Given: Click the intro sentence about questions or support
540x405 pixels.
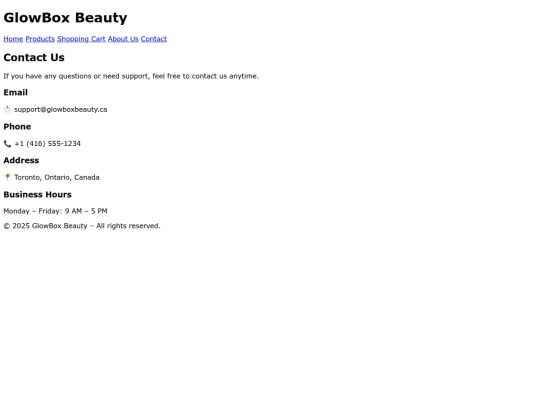Looking at the screenshot, I should coord(131,76).
